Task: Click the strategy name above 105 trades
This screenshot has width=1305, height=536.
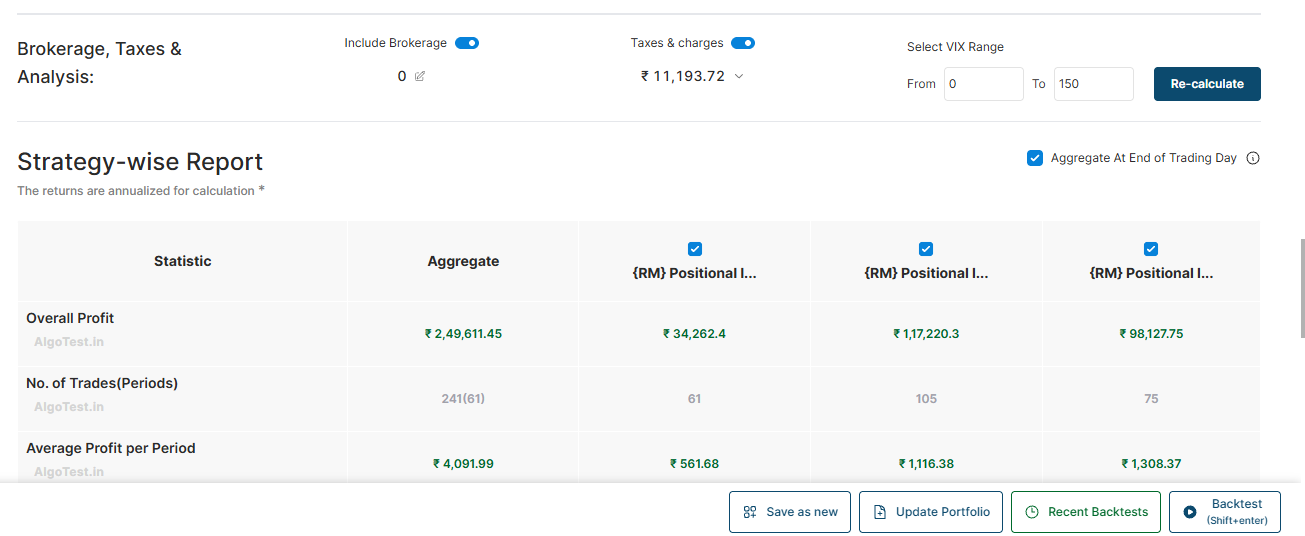Action: [926, 273]
